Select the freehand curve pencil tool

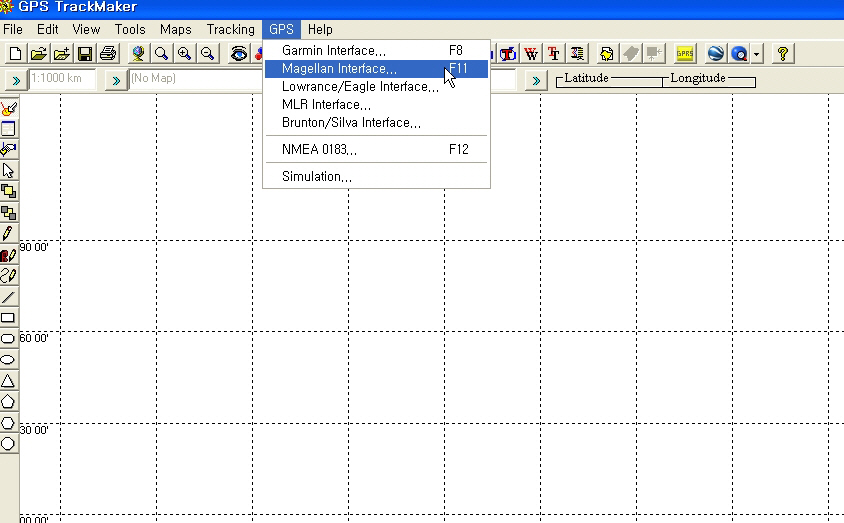point(9,275)
